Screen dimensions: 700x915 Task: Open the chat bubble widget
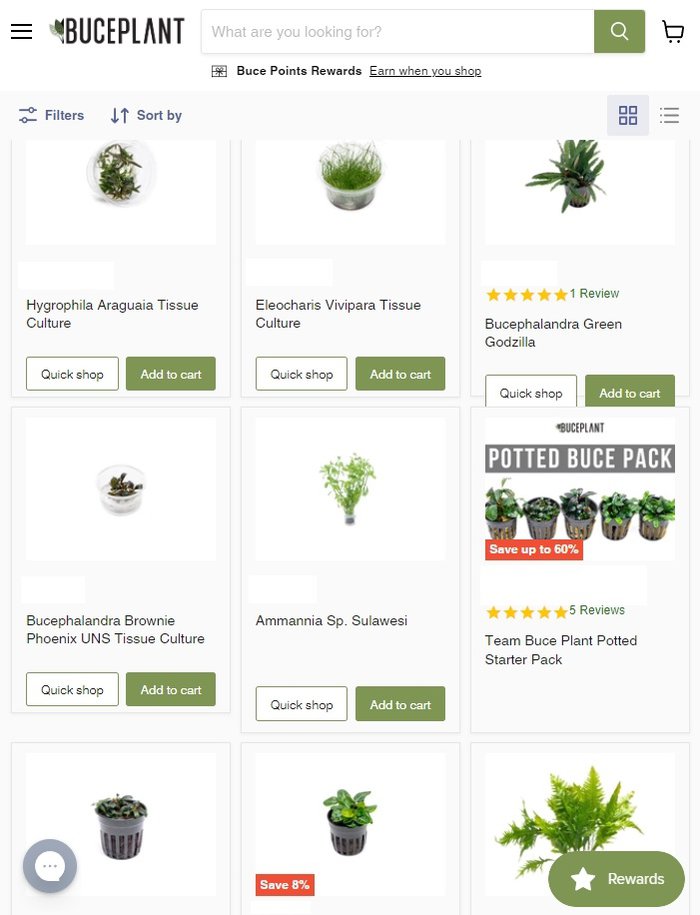(x=50, y=866)
